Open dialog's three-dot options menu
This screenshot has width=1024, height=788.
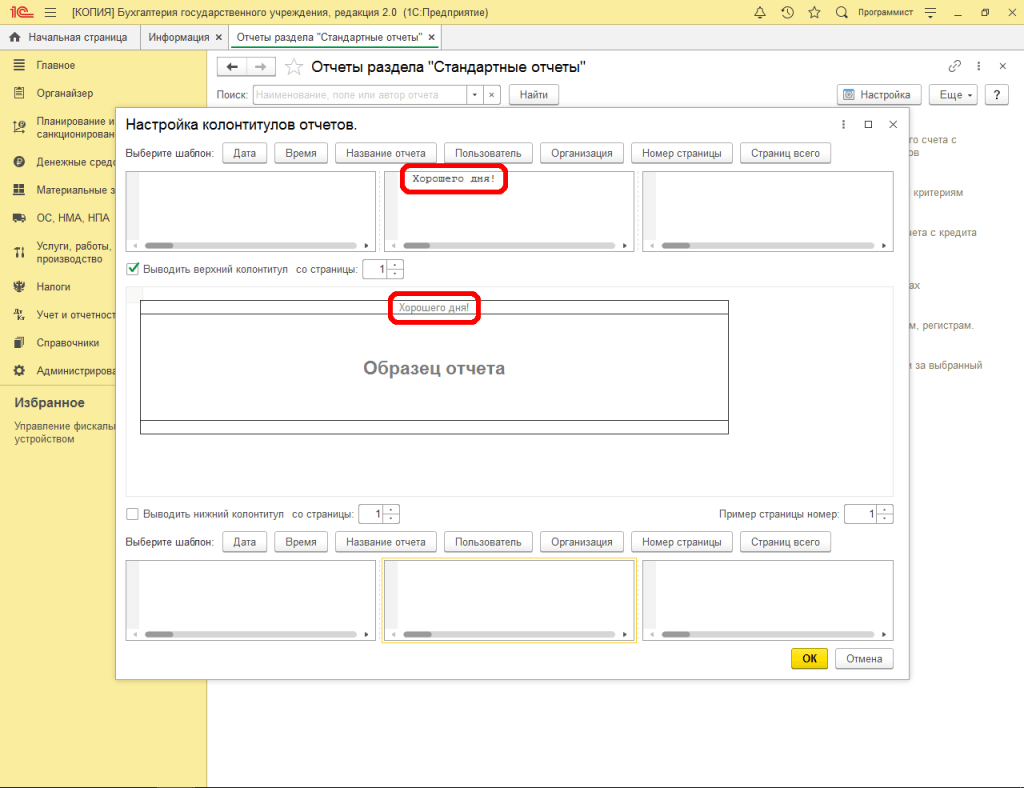coord(844,125)
